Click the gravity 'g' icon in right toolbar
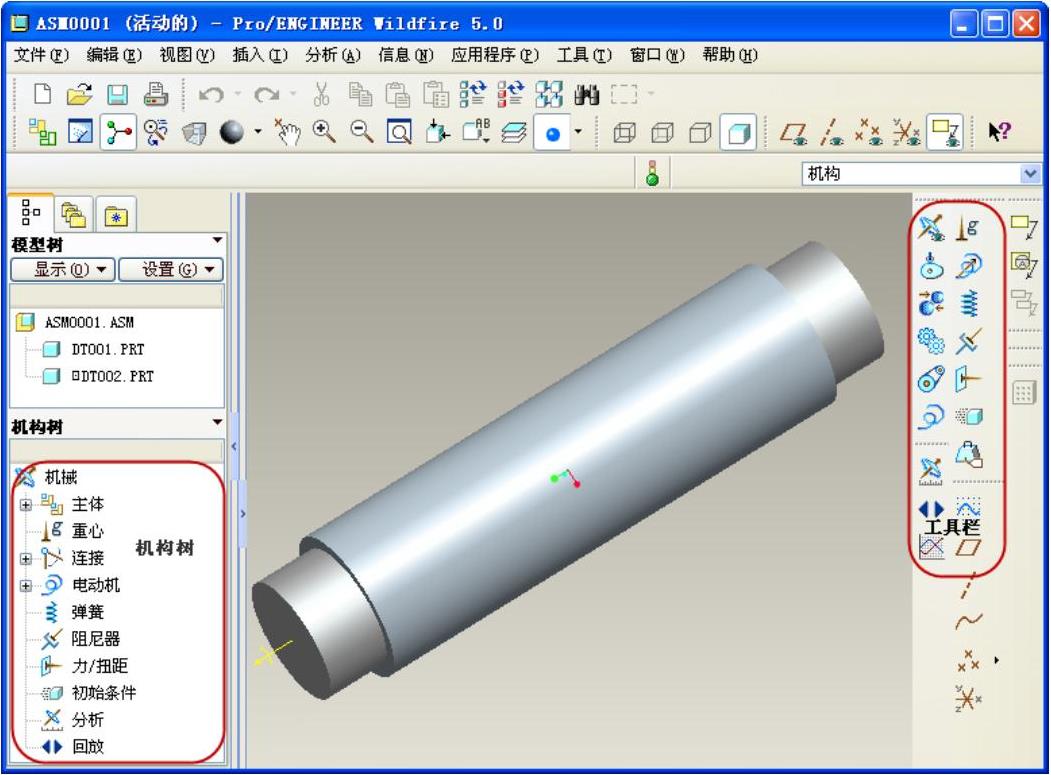The image size is (1051, 775). coord(968,229)
